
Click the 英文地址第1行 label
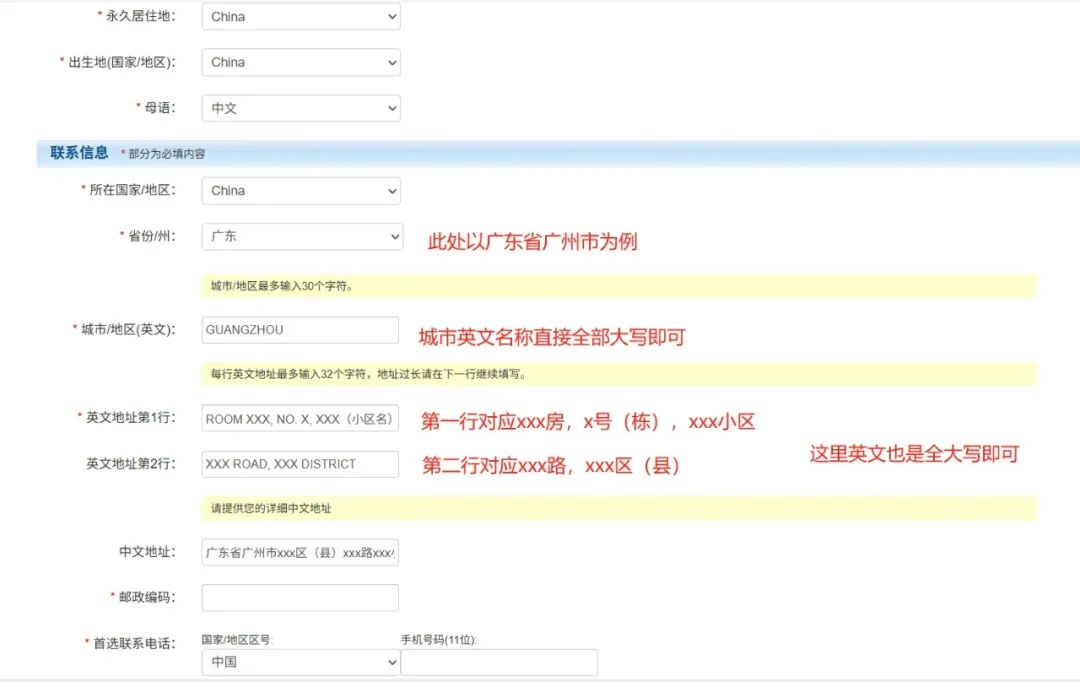coord(131,418)
